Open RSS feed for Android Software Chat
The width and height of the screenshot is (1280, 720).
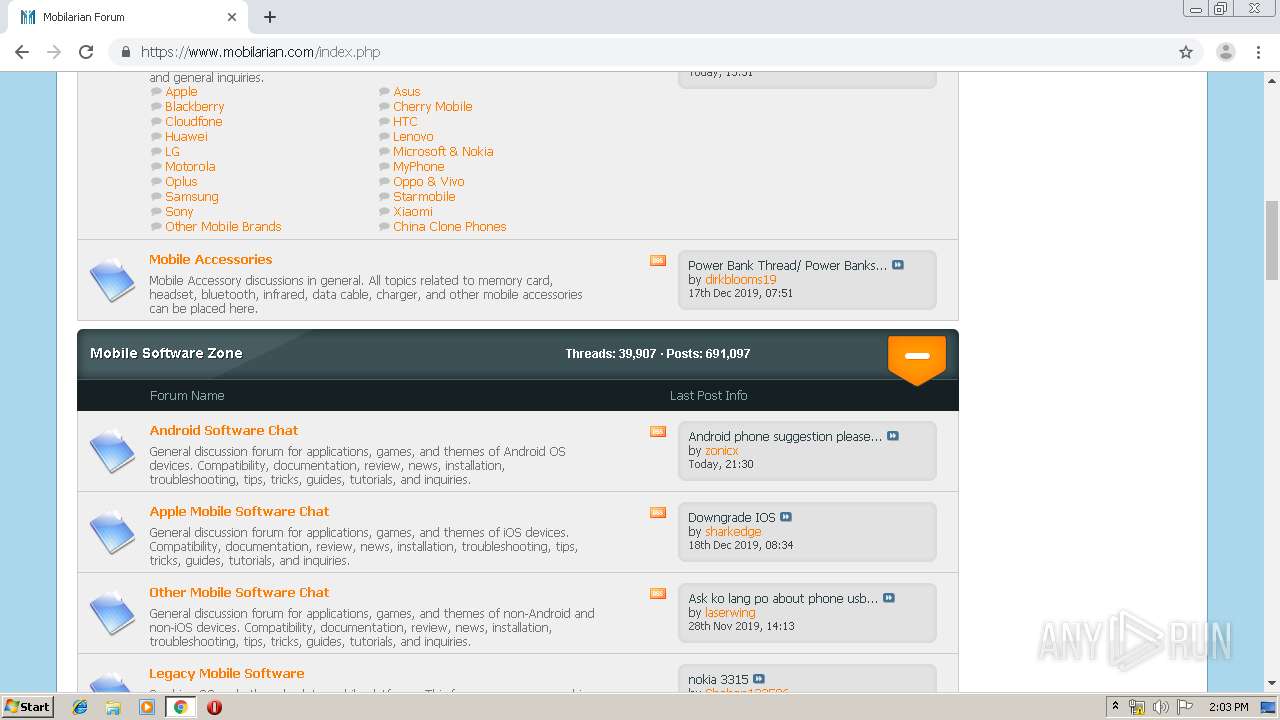658,432
